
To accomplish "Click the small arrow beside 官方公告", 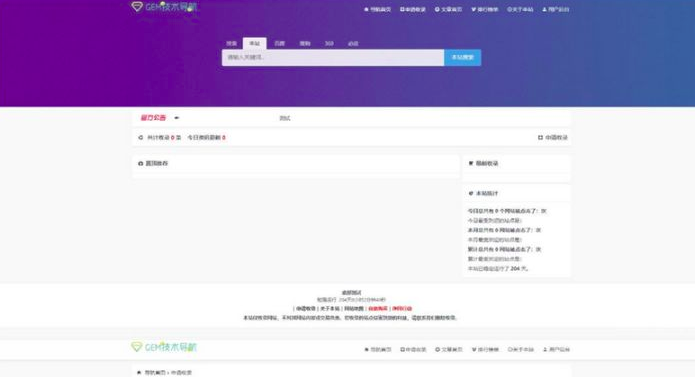I will (x=176, y=118).
